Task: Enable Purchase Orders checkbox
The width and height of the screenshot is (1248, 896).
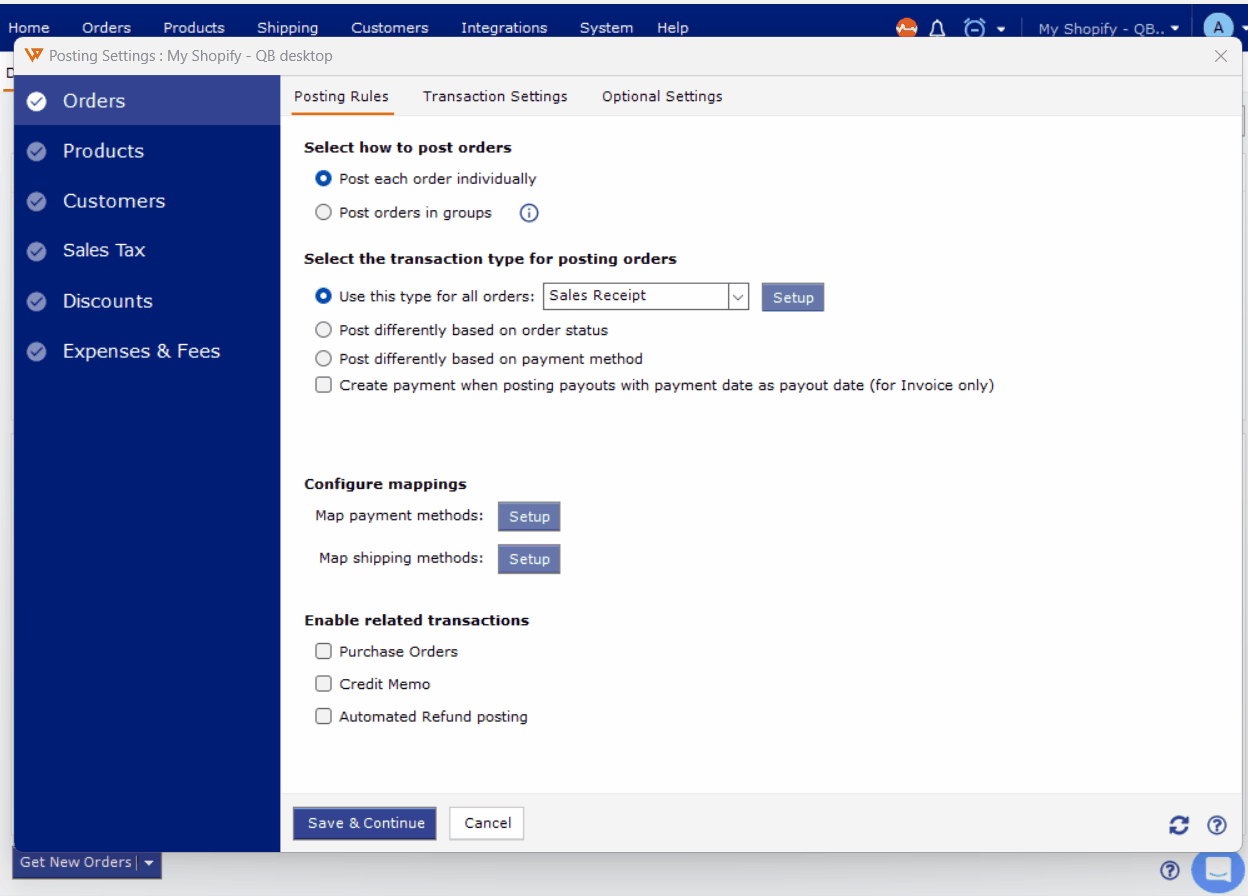Action: (x=323, y=651)
